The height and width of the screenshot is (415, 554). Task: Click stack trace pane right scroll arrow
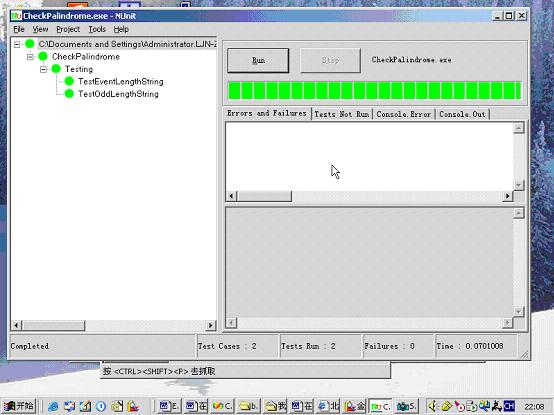[507, 322]
